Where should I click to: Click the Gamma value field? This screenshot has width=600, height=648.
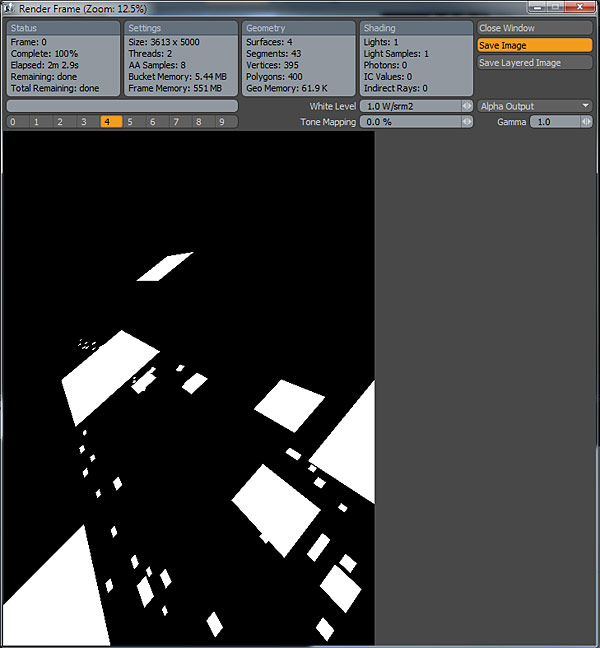pos(555,122)
